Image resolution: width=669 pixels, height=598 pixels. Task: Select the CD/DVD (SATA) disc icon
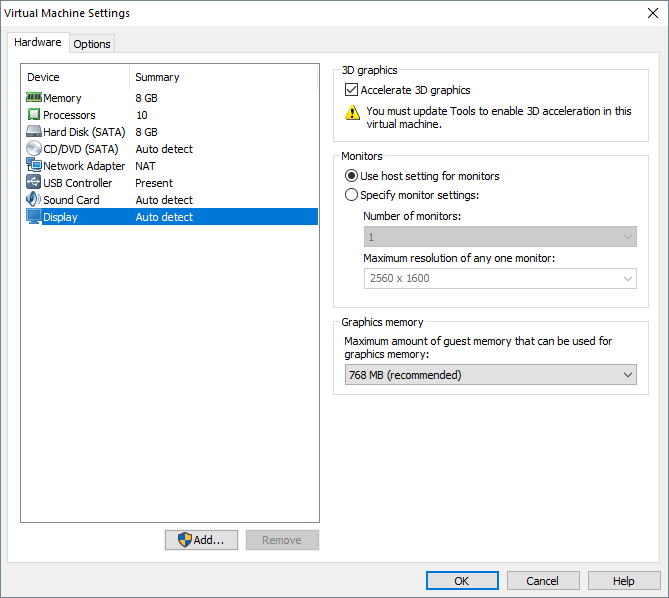click(x=33, y=149)
